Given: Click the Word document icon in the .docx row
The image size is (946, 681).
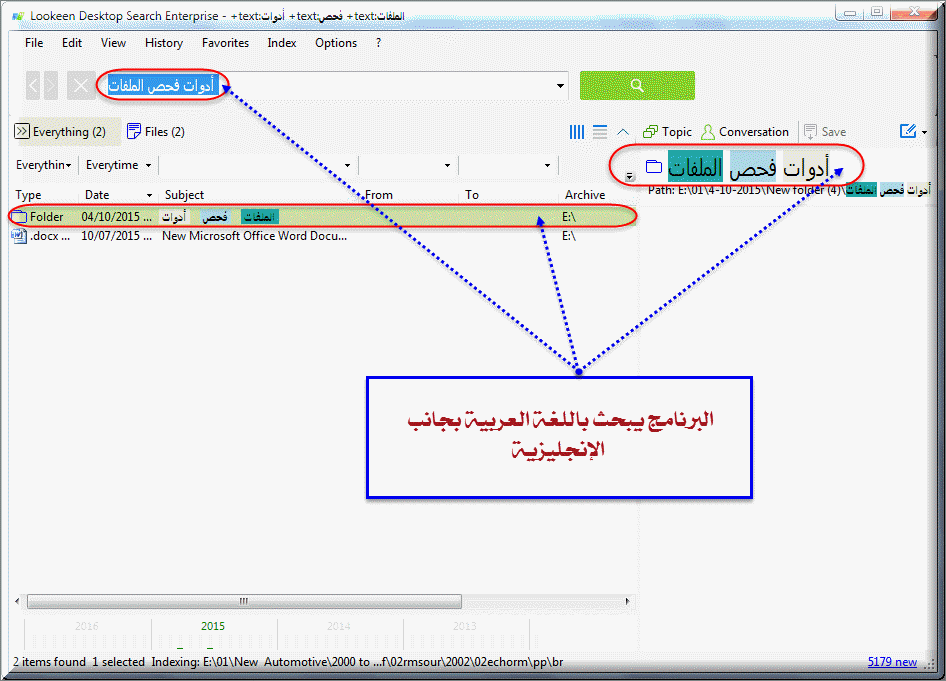Looking at the screenshot, I should coord(20,236).
